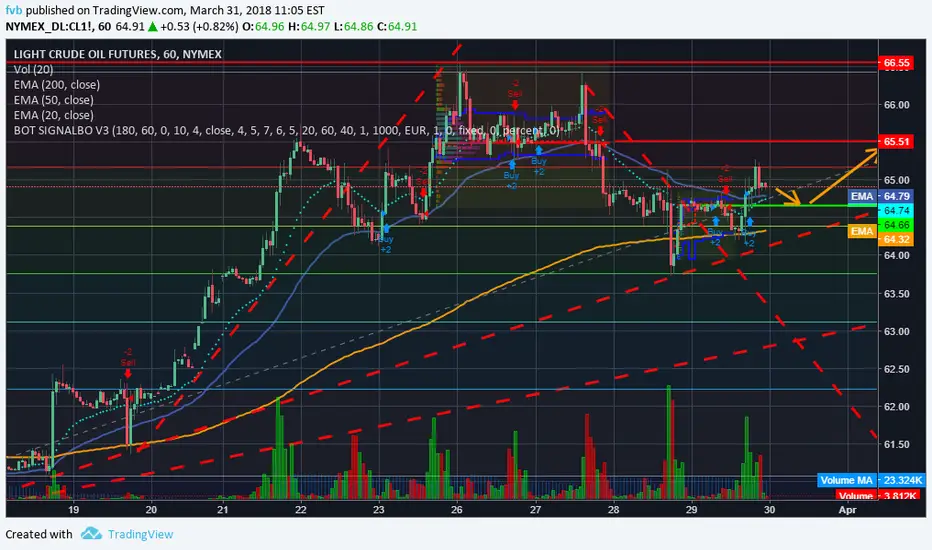Select the EMA (200, close) legend entry

pos(56,84)
